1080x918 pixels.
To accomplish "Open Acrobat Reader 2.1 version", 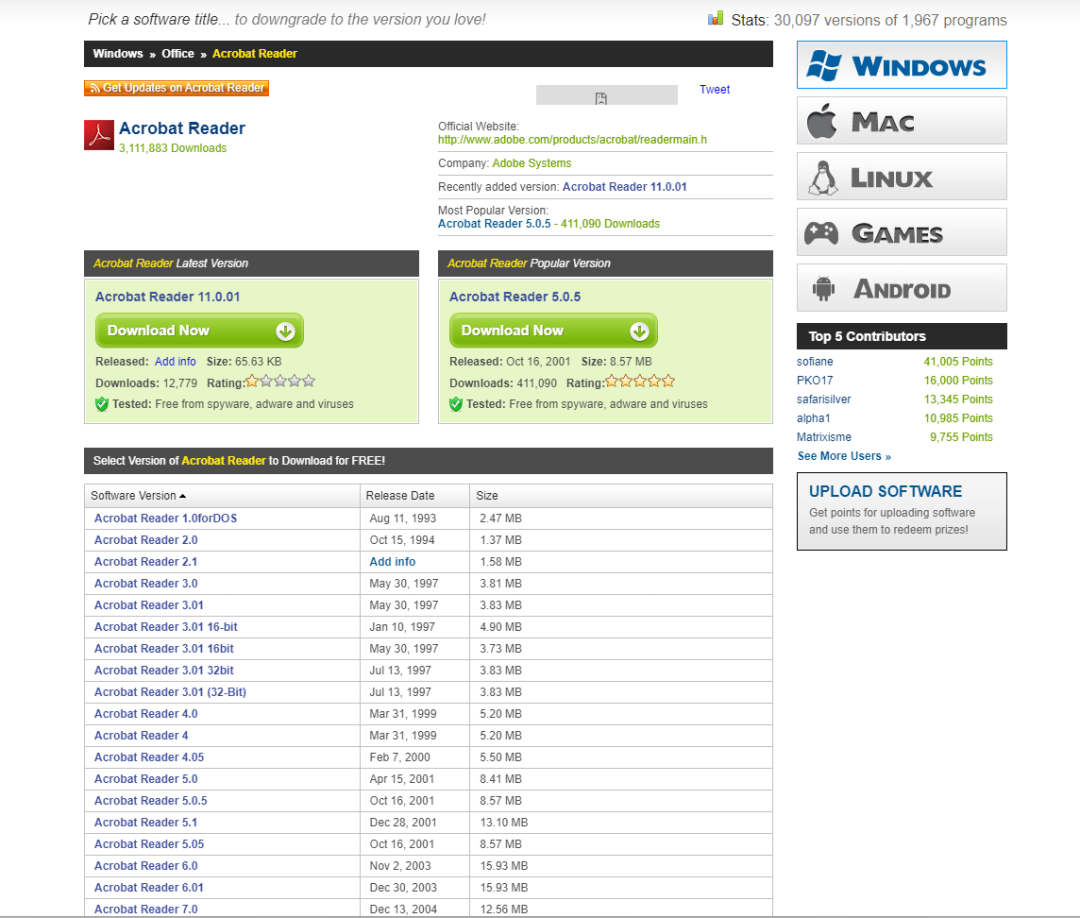I will point(145,562).
